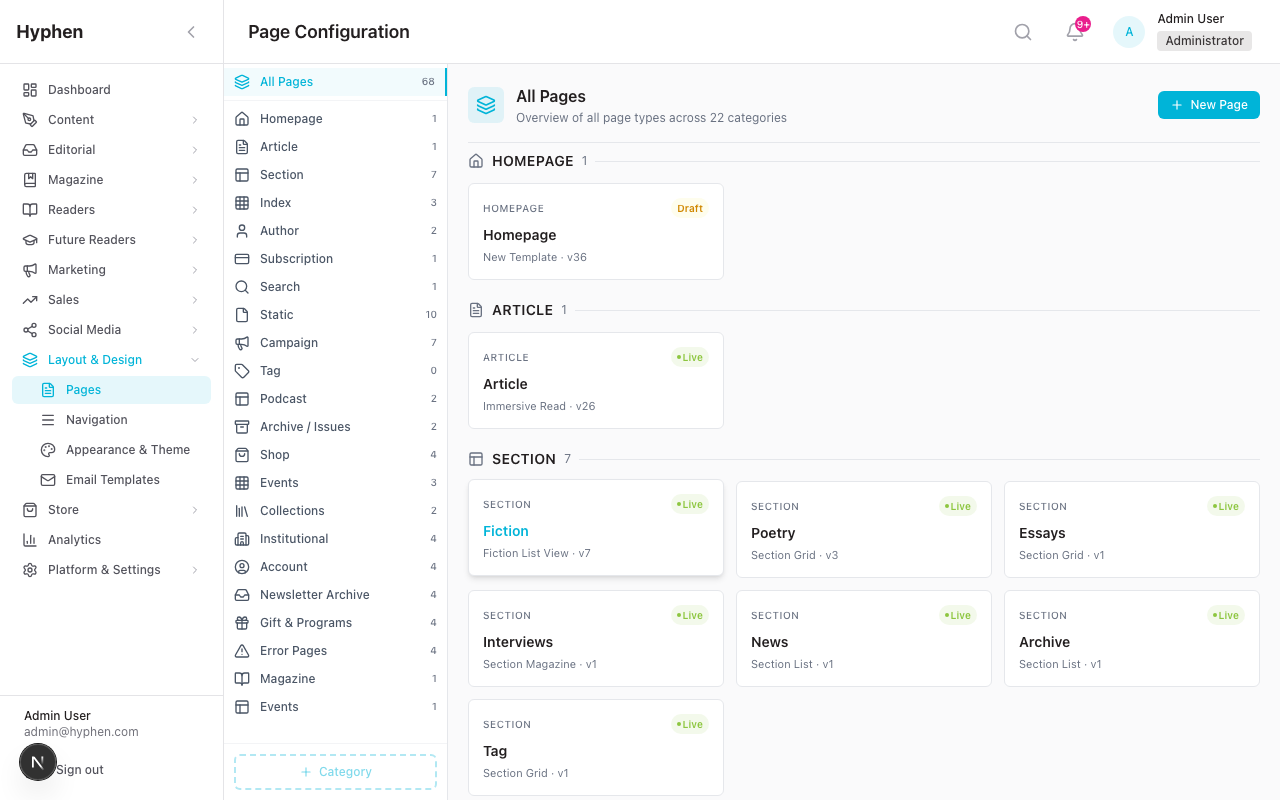
Task: Open the search icon in the top bar
Action: (1022, 31)
